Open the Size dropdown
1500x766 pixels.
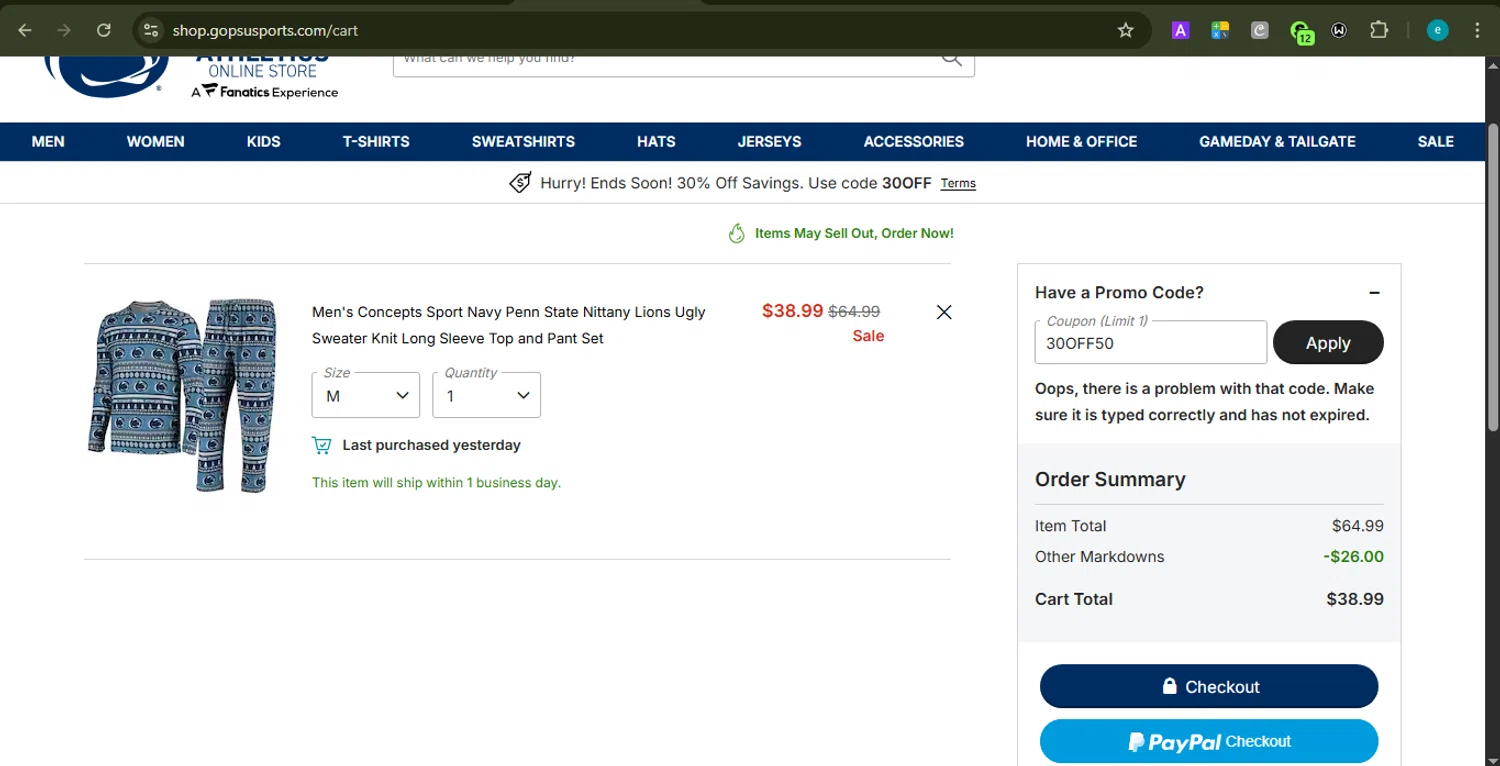coord(366,395)
